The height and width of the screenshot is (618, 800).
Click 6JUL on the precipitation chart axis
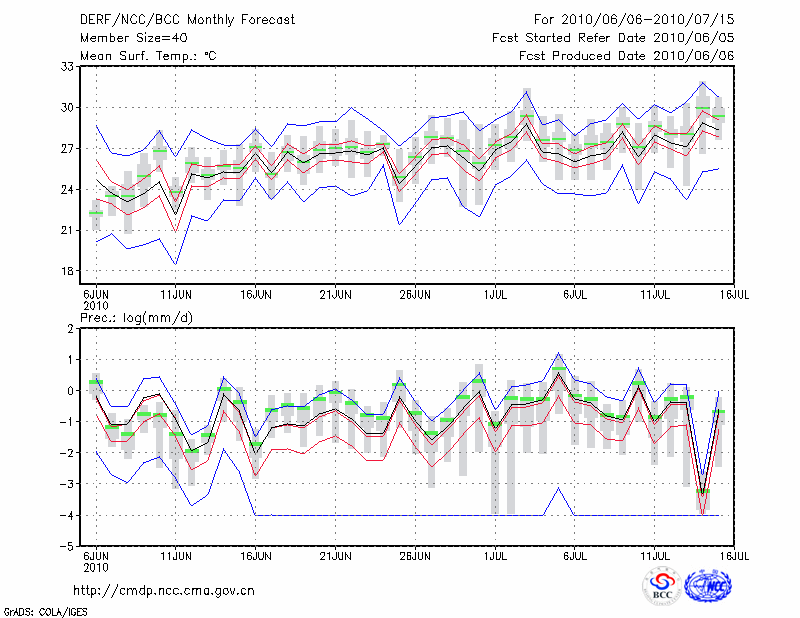(574, 556)
